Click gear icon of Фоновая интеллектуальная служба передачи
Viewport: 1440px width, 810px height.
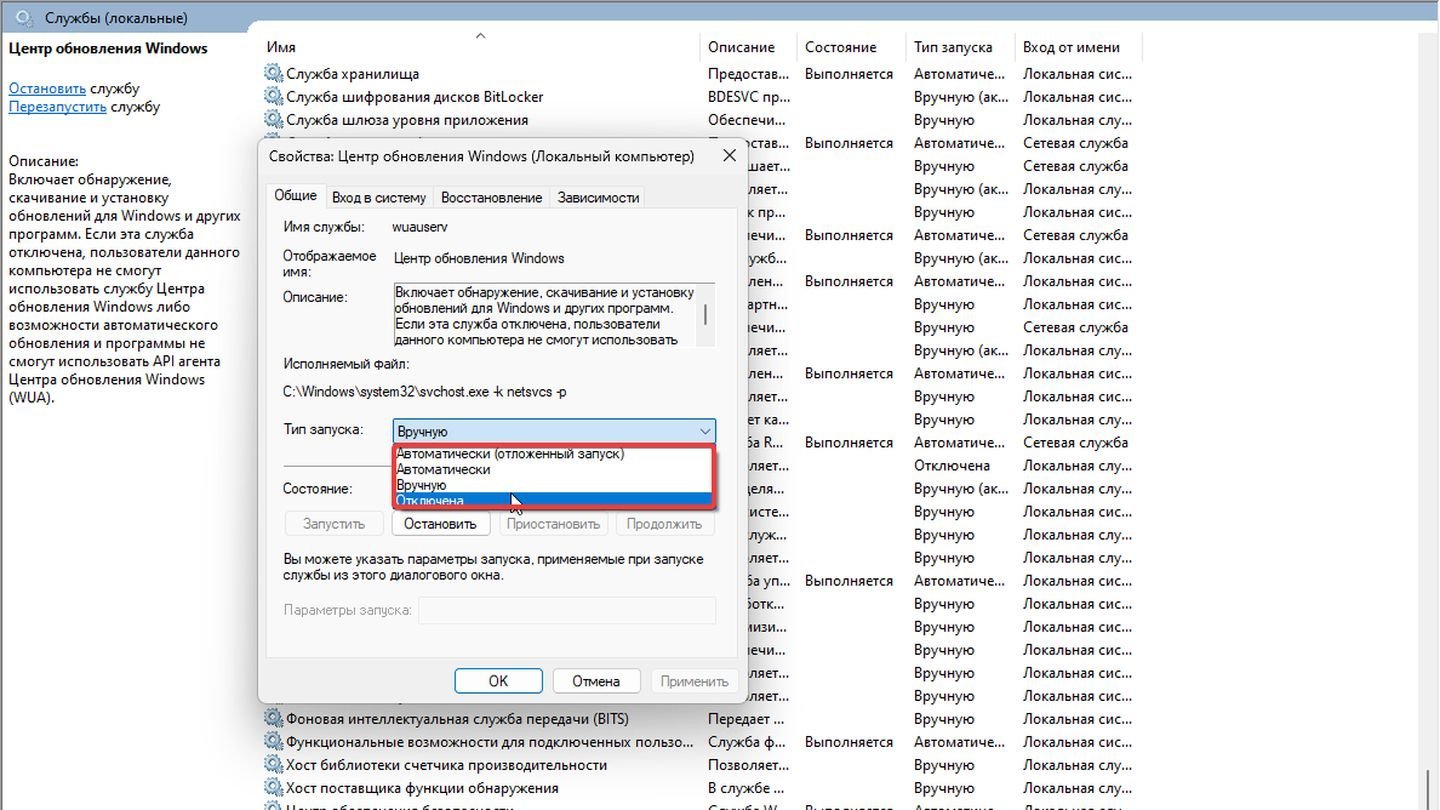coord(273,718)
